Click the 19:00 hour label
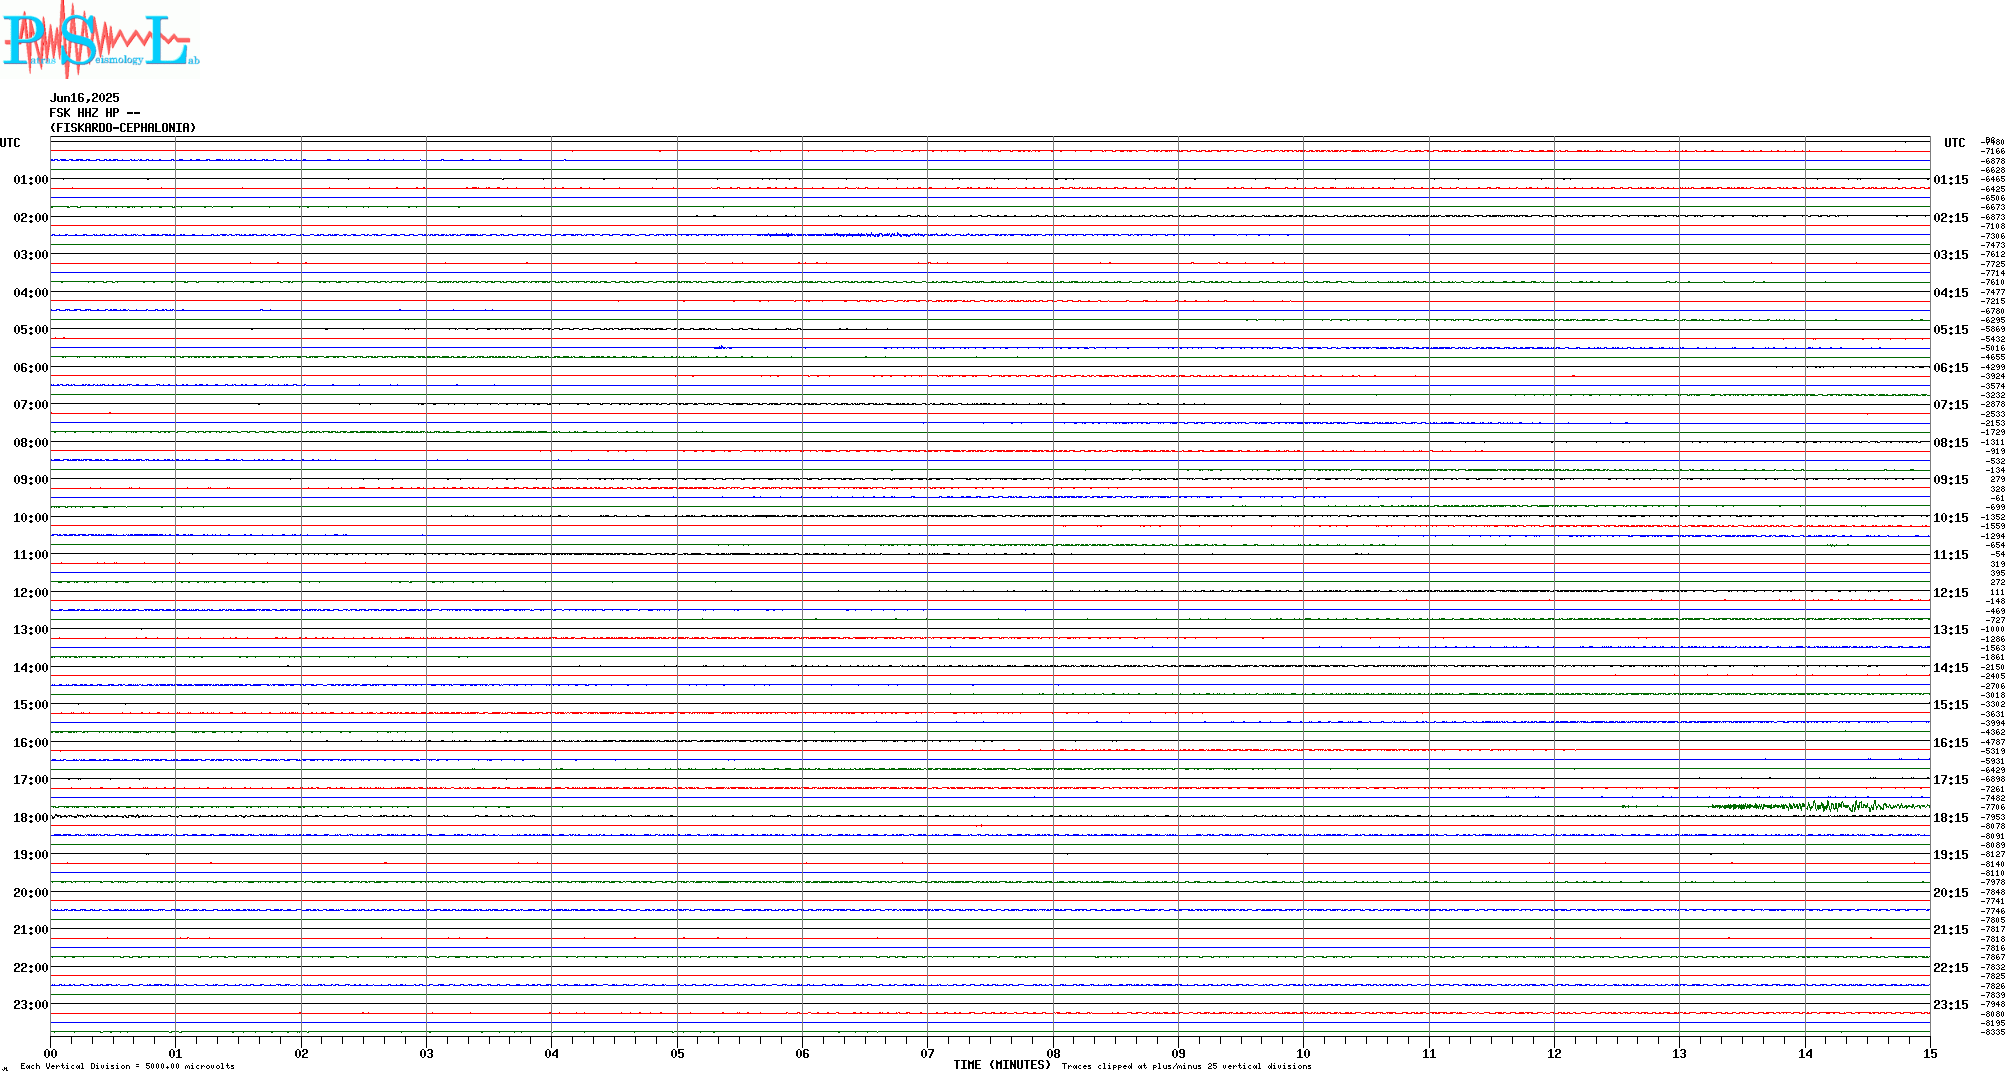Viewport: 2010px width, 1080px height. point(31,855)
